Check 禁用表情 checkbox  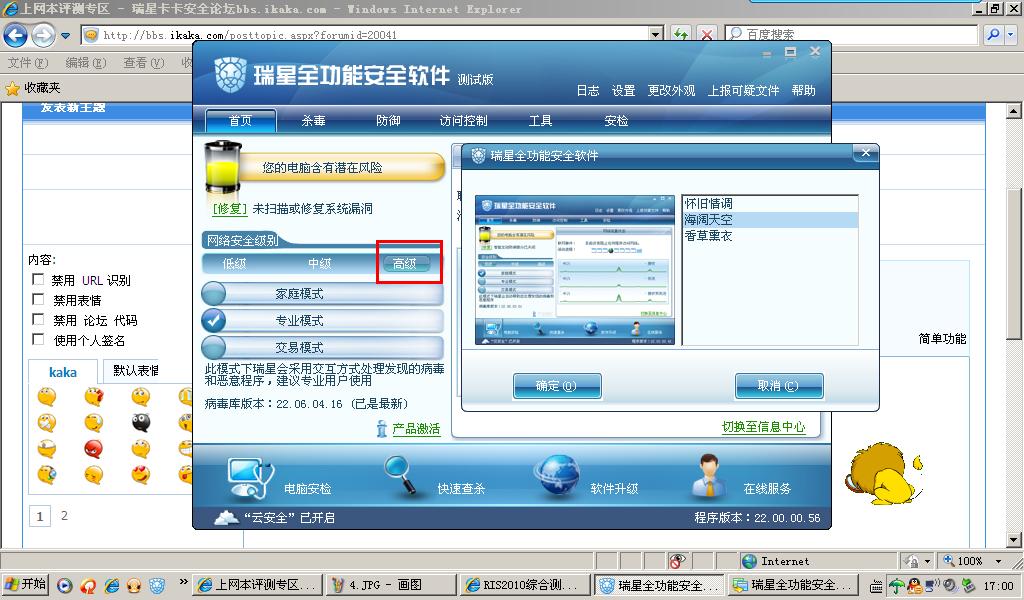(39, 299)
